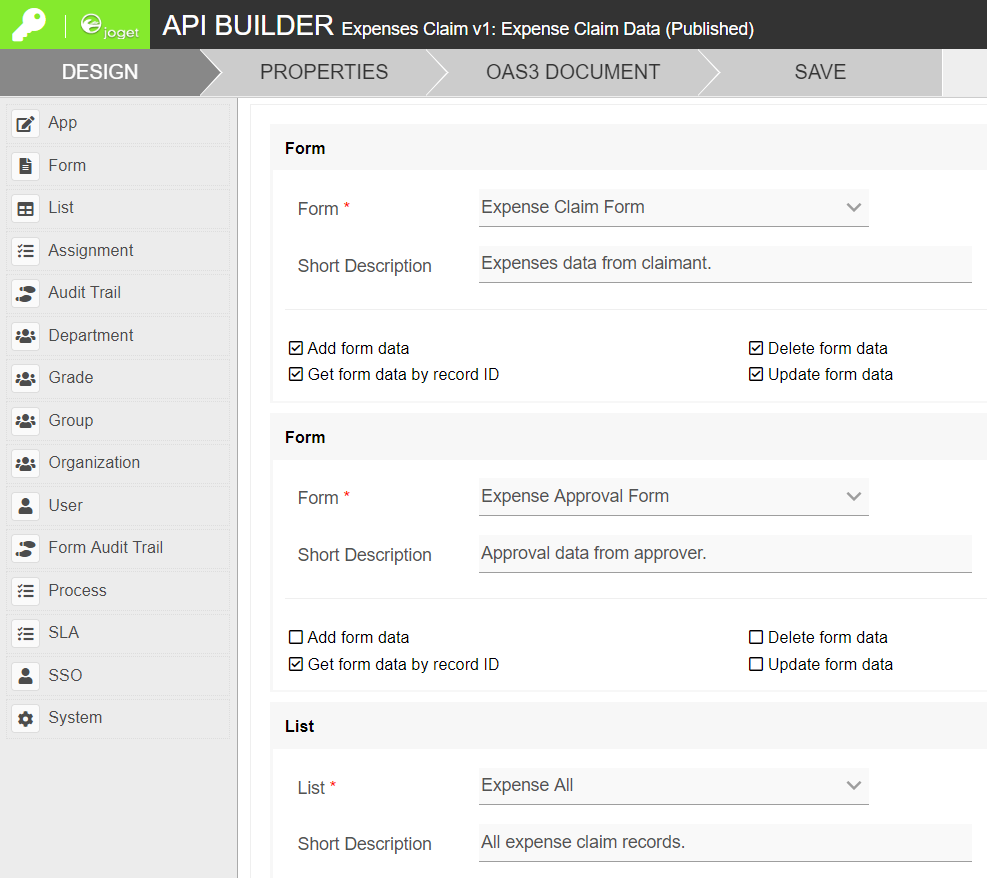Select the Audit Trail footprints icon
Image resolution: width=987 pixels, height=878 pixels.
tap(26, 293)
